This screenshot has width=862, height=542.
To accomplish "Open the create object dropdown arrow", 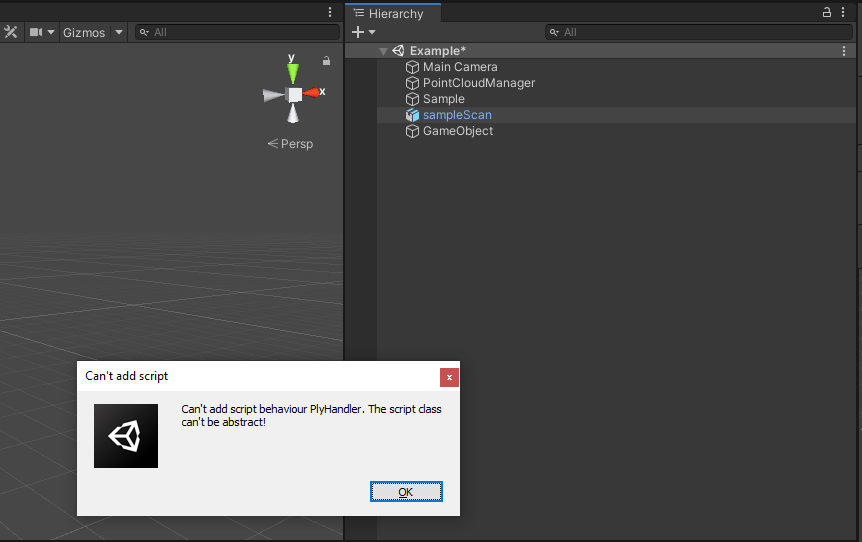I will point(372,32).
